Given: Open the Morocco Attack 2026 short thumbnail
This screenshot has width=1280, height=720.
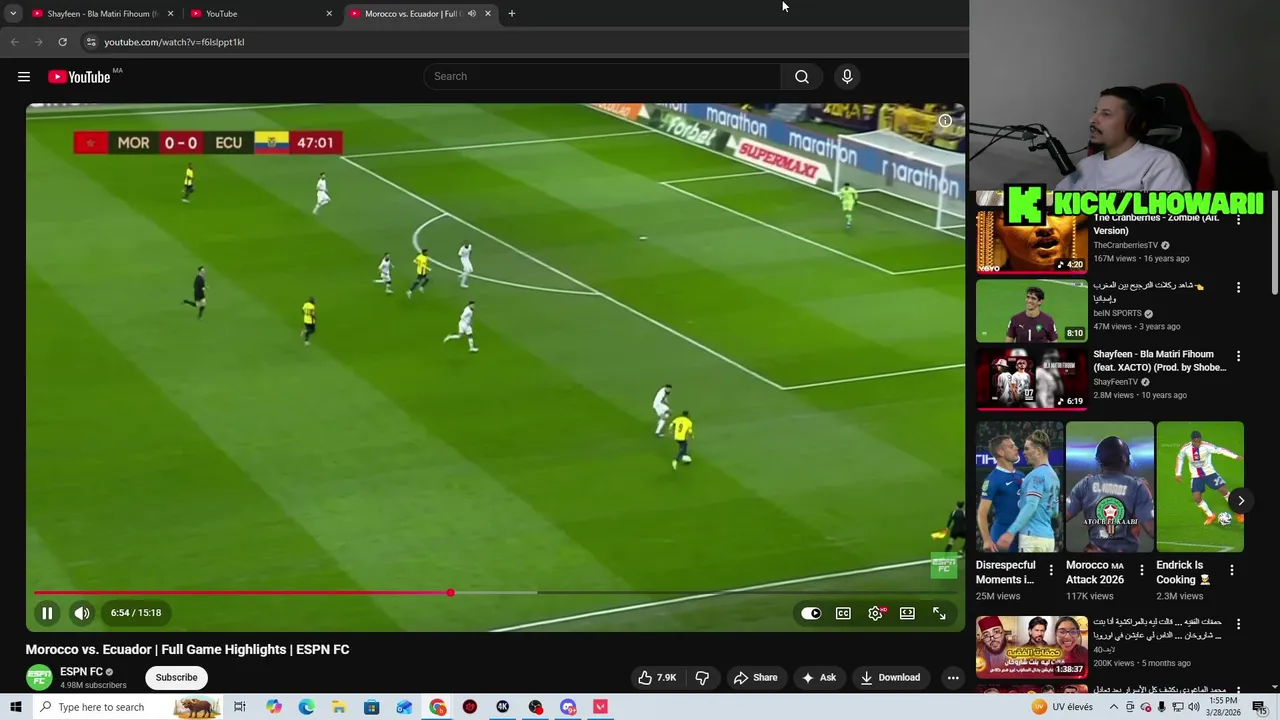Looking at the screenshot, I should pos(1110,487).
